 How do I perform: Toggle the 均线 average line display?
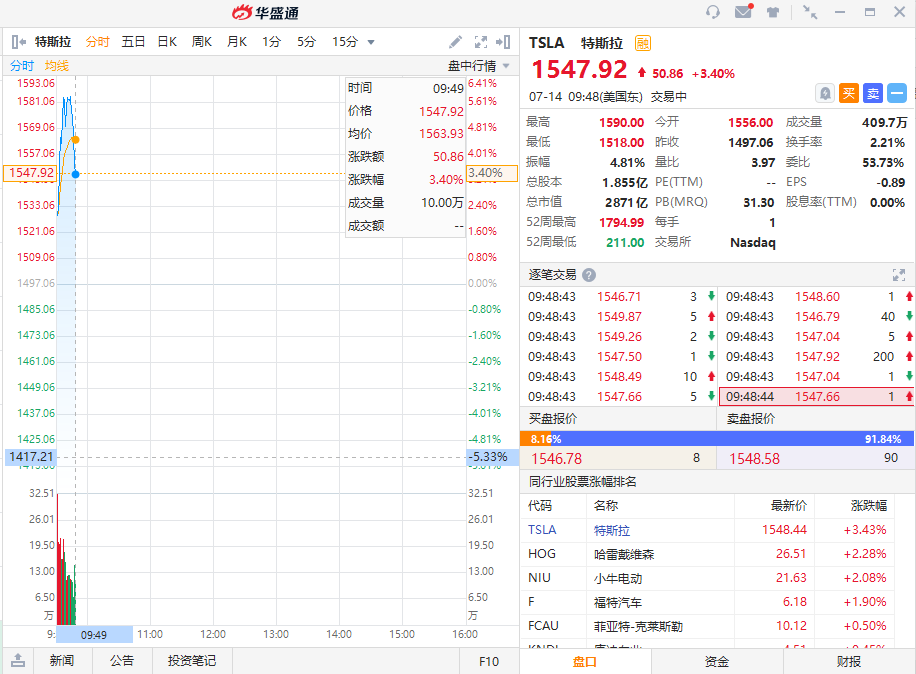pos(57,66)
